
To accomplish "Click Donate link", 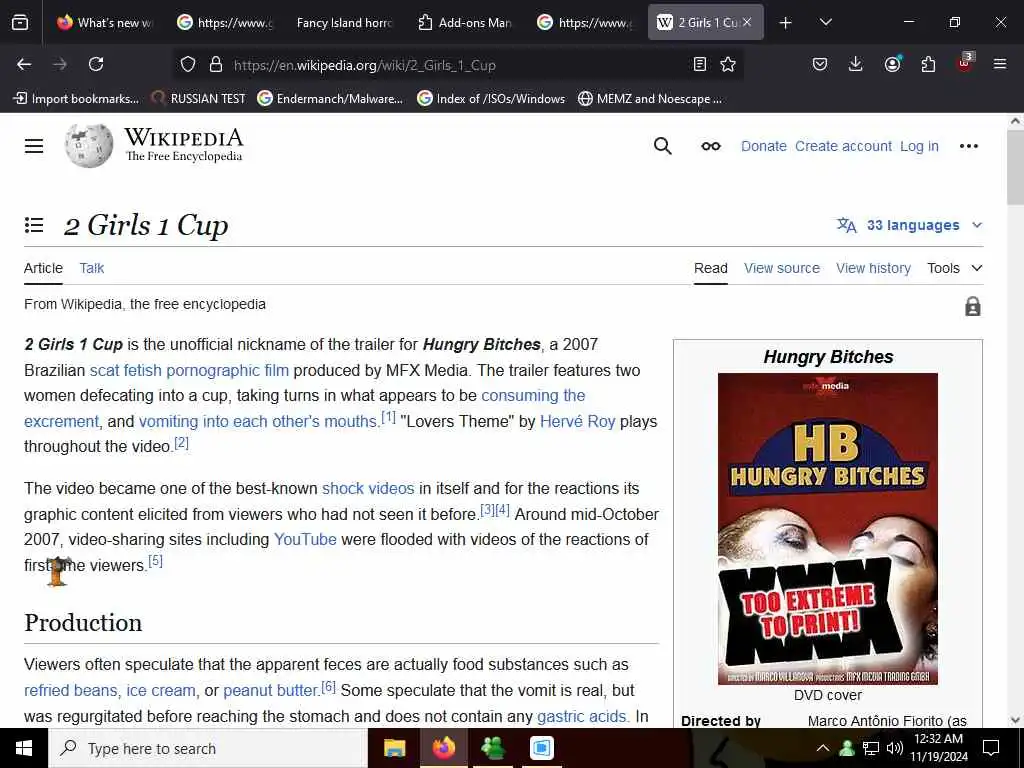I will [x=763, y=146].
